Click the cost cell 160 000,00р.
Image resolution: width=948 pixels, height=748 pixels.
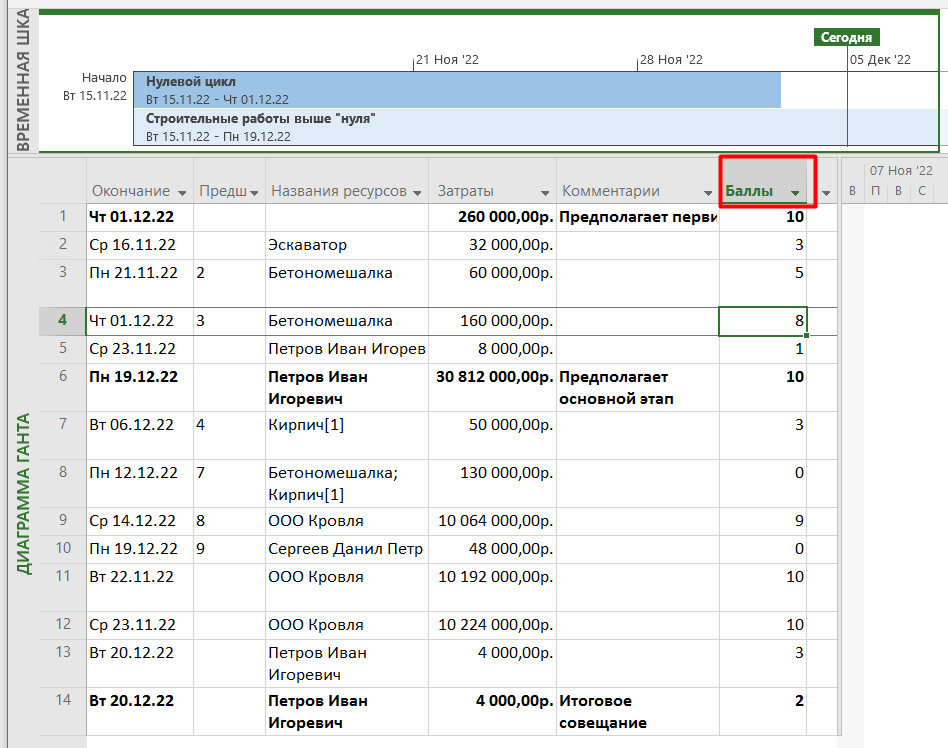[492, 321]
